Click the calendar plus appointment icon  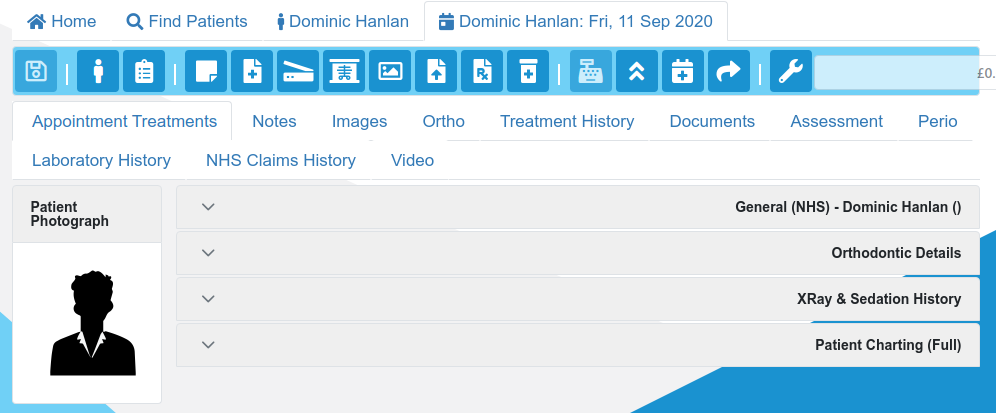(x=683, y=71)
